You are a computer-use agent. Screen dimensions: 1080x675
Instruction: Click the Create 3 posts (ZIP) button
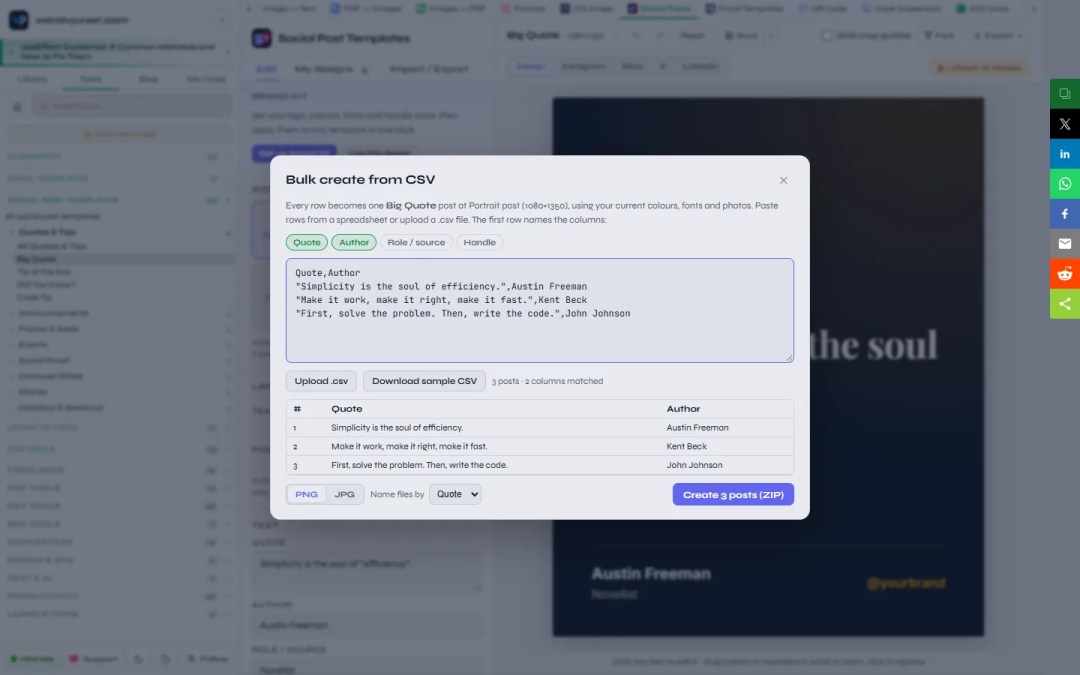click(x=733, y=495)
